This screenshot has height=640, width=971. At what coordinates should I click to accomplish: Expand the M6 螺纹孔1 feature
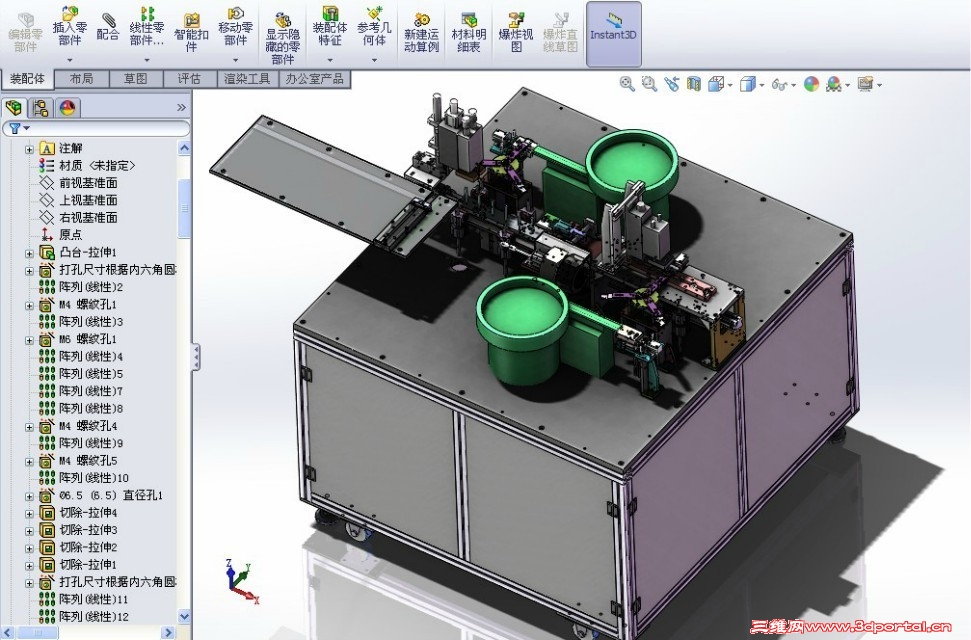(x=29, y=340)
